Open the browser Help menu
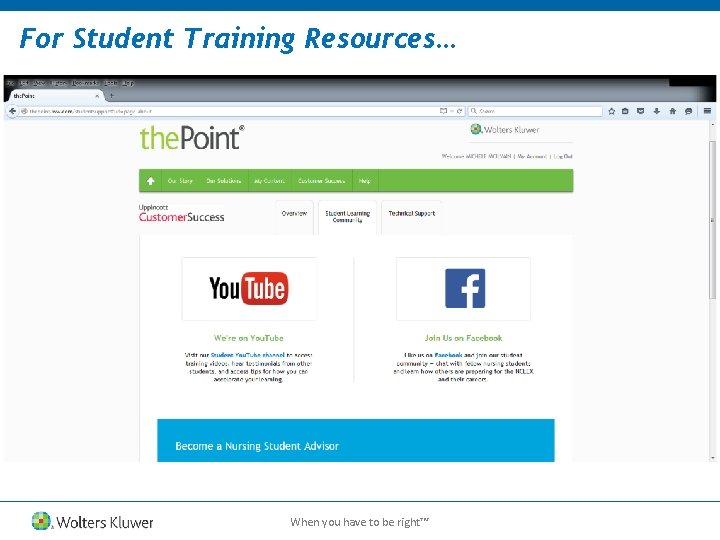720x540 pixels. pos(128,83)
